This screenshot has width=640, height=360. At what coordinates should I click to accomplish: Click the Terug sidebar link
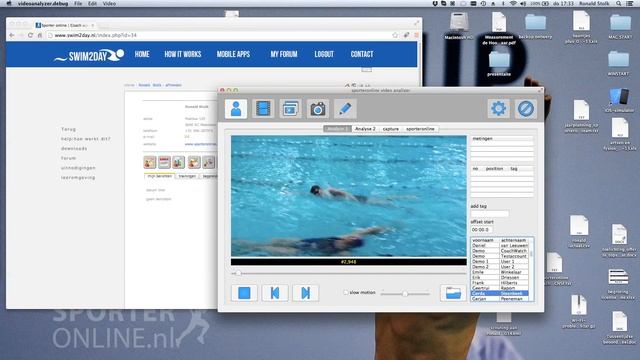click(x=69, y=129)
